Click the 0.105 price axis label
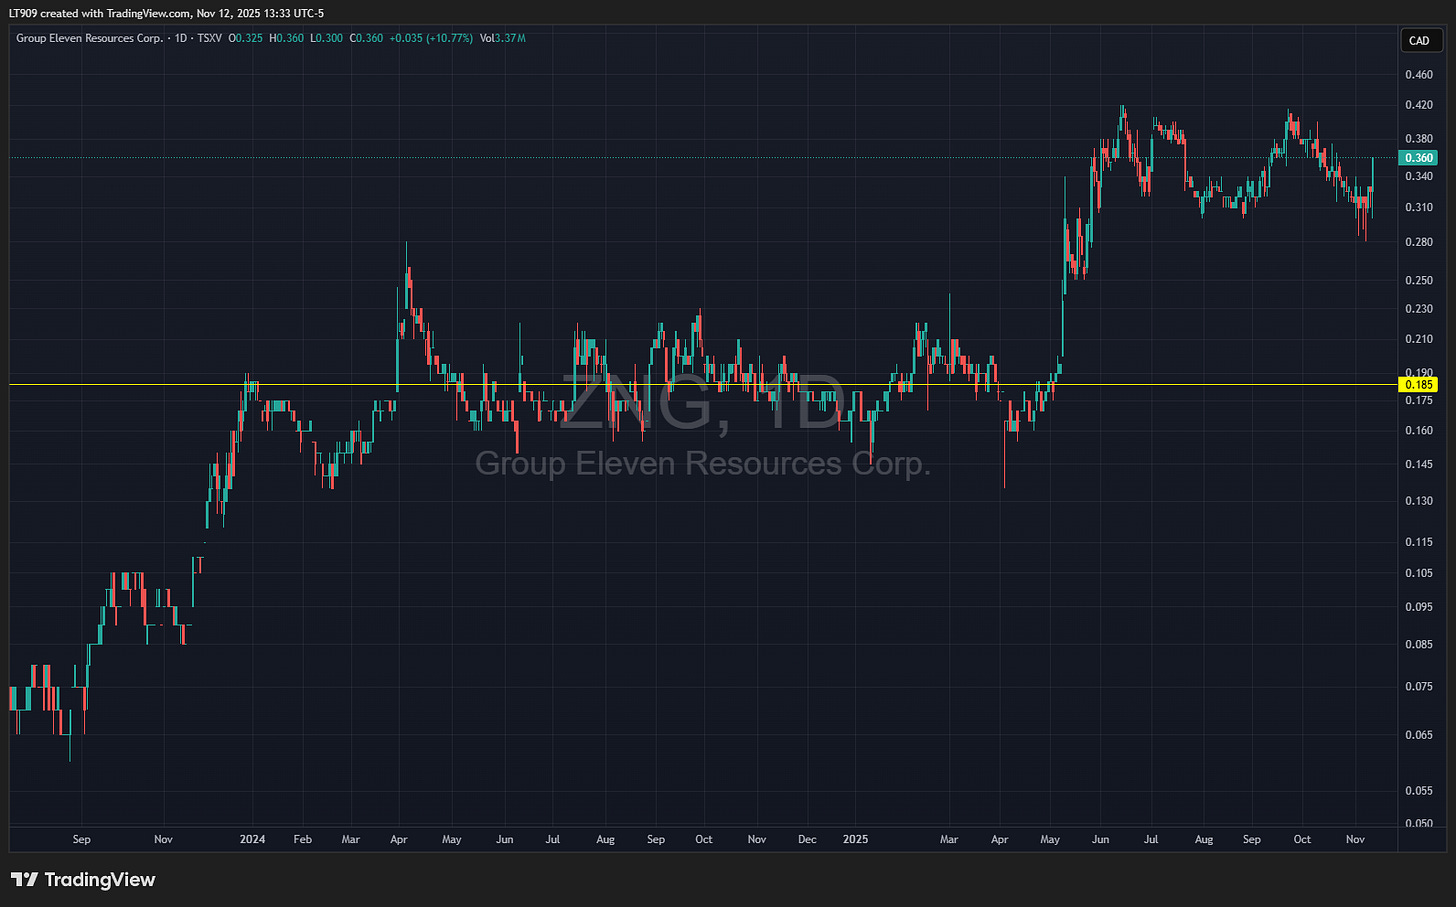This screenshot has width=1456, height=907. (1419, 573)
